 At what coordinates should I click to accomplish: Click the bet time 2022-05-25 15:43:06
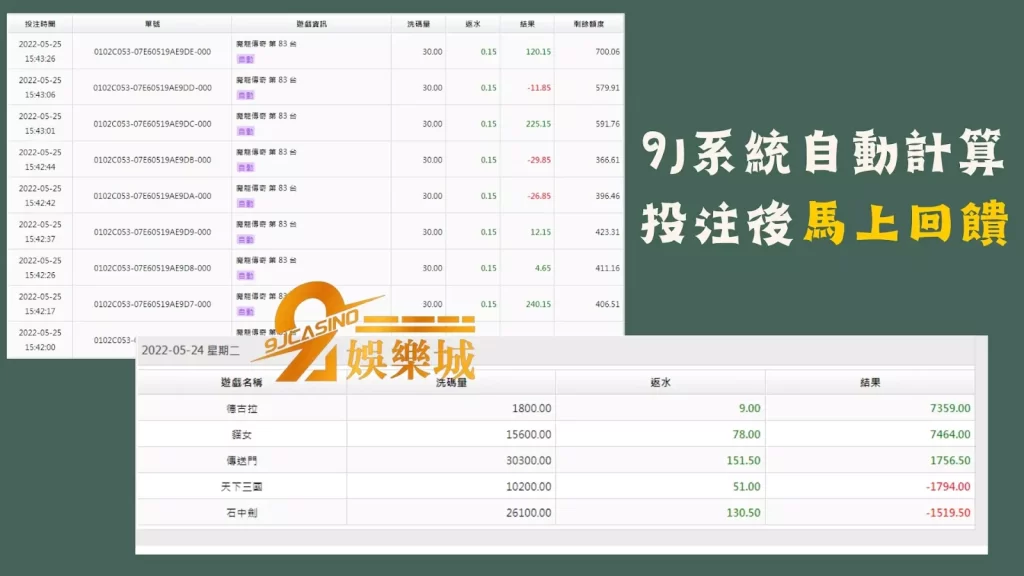[x=40, y=88]
